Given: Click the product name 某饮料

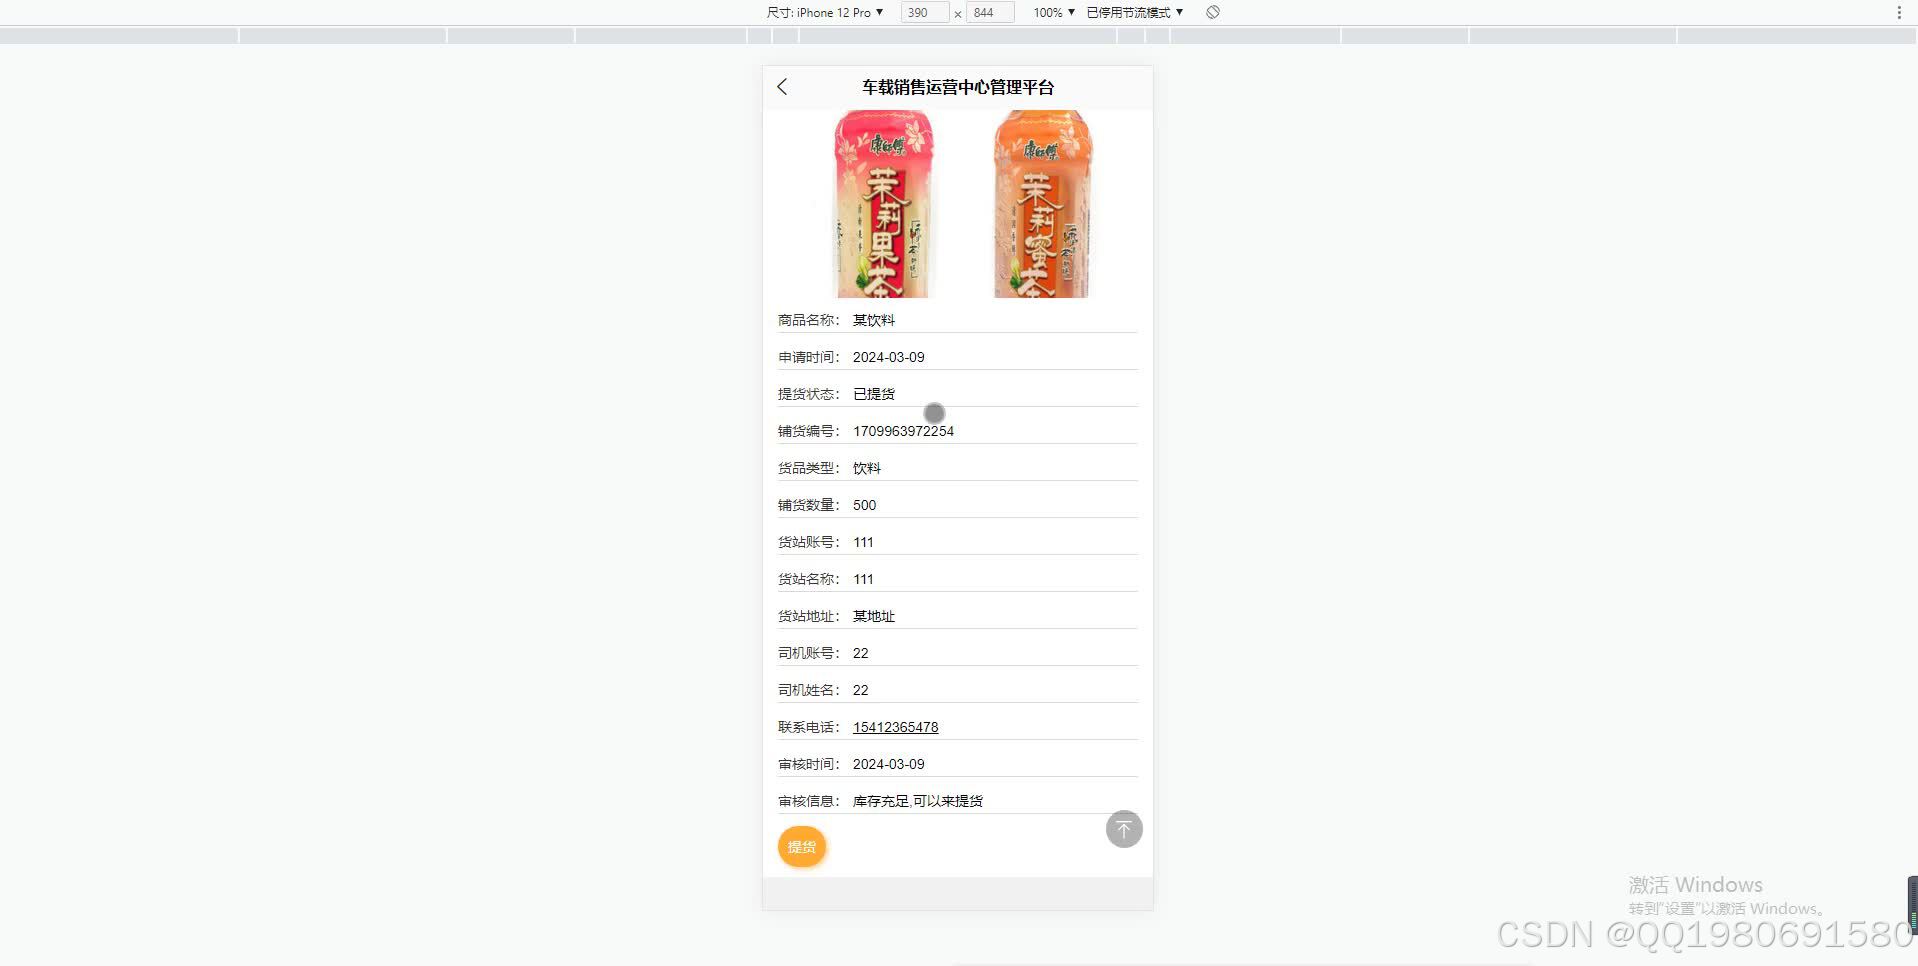Looking at the screenshot, I should (x=874, y=320).
